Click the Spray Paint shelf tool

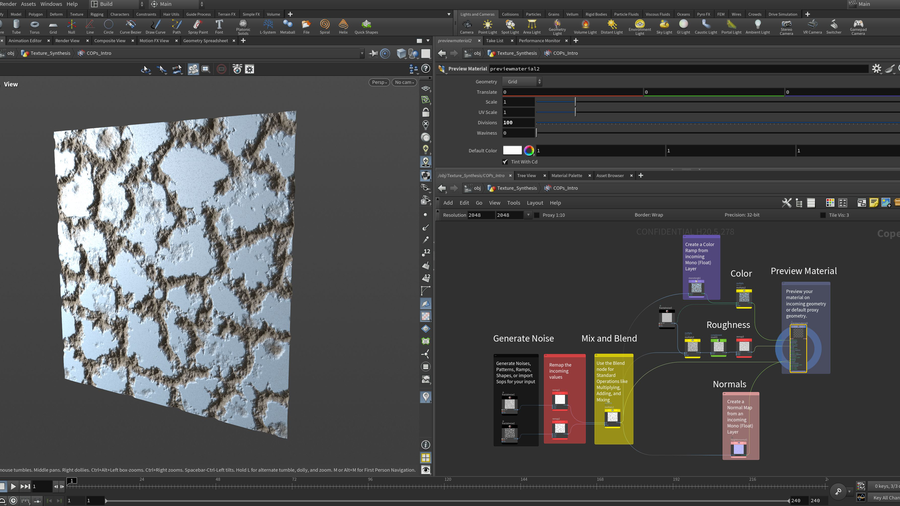coord(198,26)
